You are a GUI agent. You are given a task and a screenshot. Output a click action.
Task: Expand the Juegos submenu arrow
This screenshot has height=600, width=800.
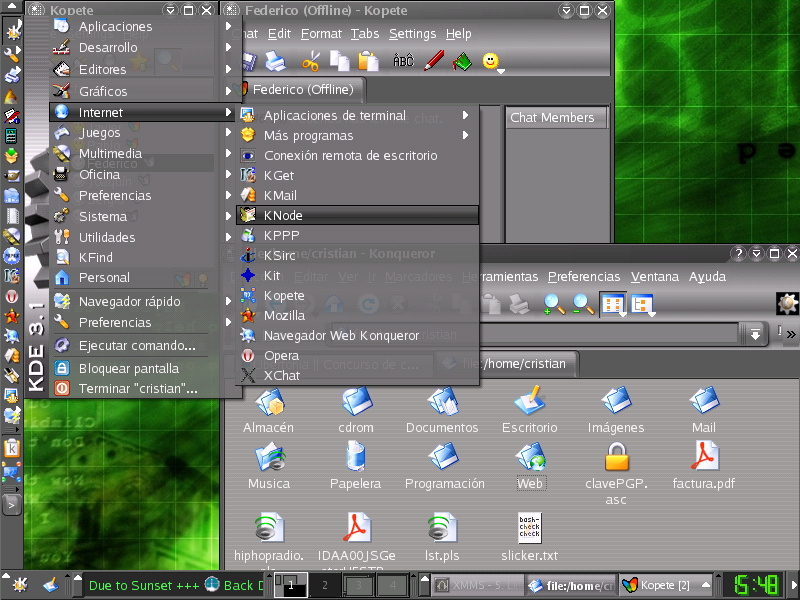[228, 133]
